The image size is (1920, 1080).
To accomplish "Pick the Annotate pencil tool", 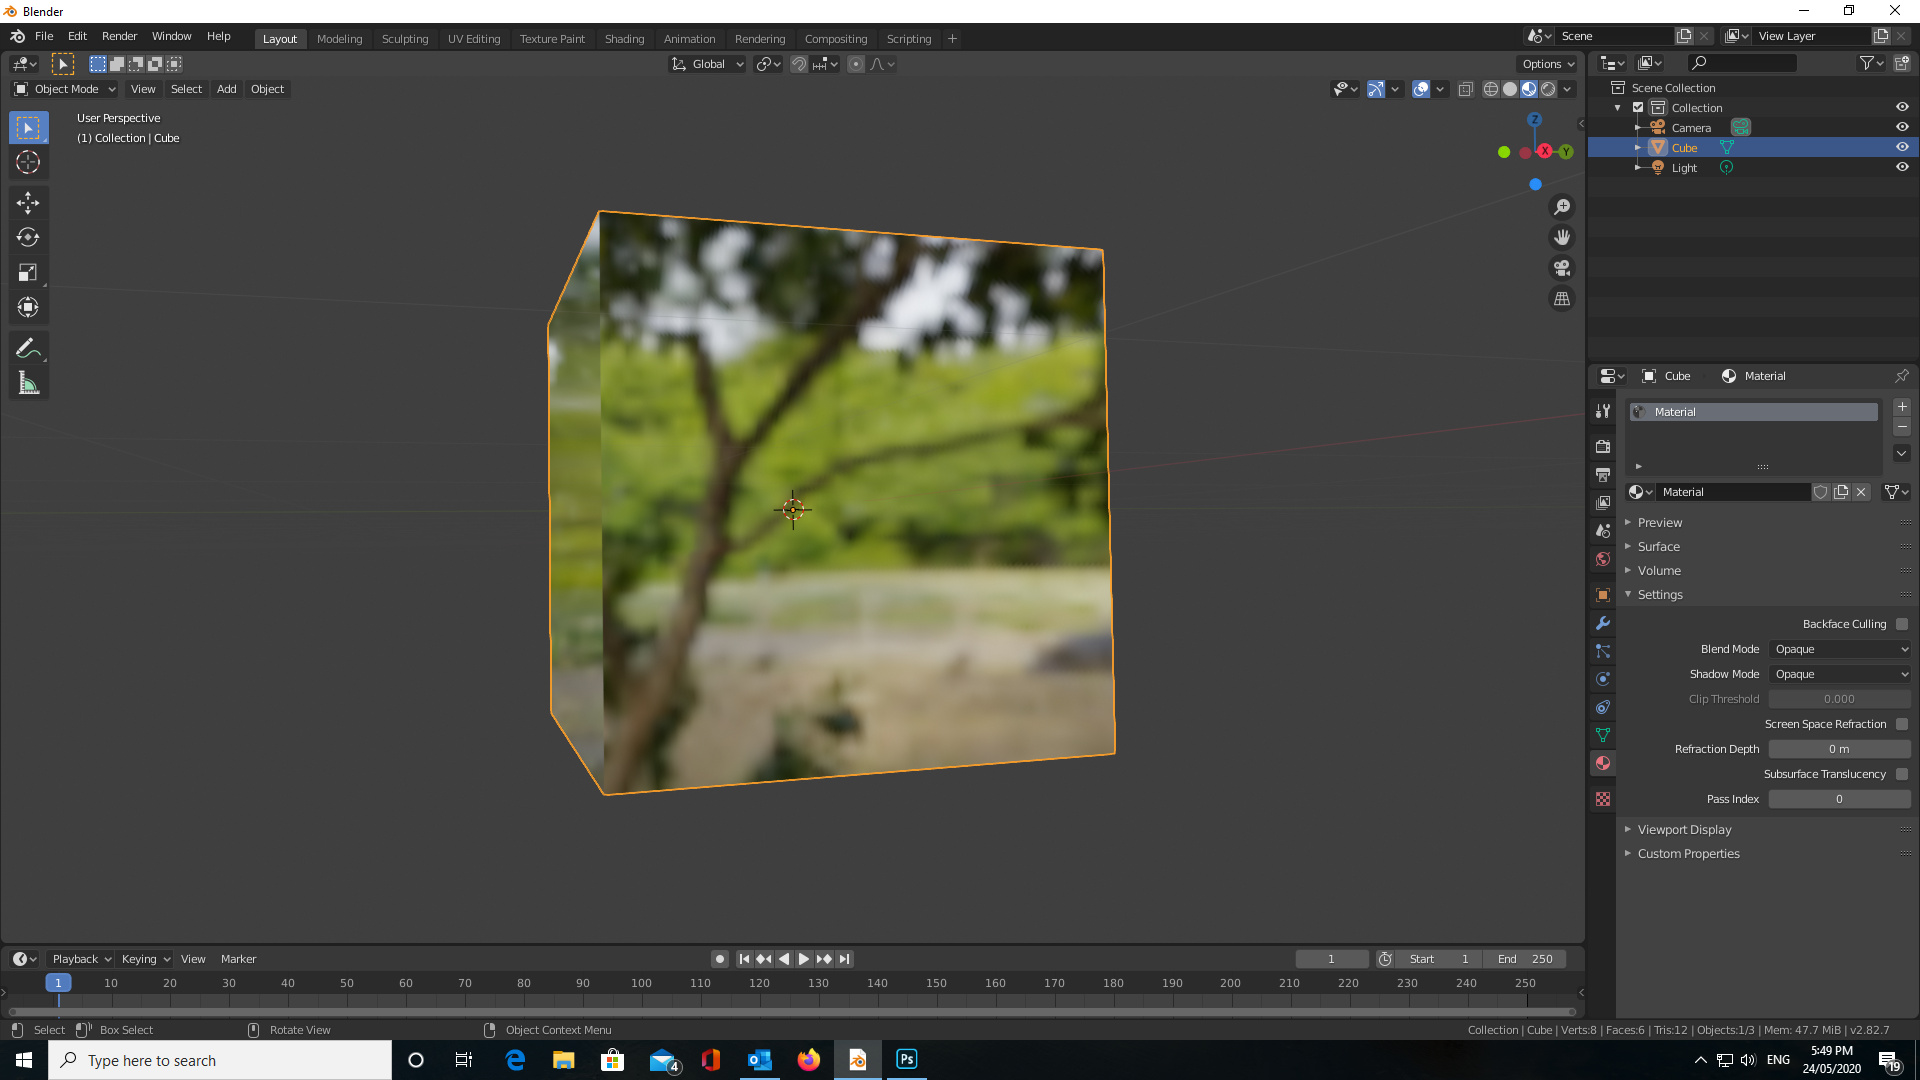I will pyautogui.click(x=28, y=348).
